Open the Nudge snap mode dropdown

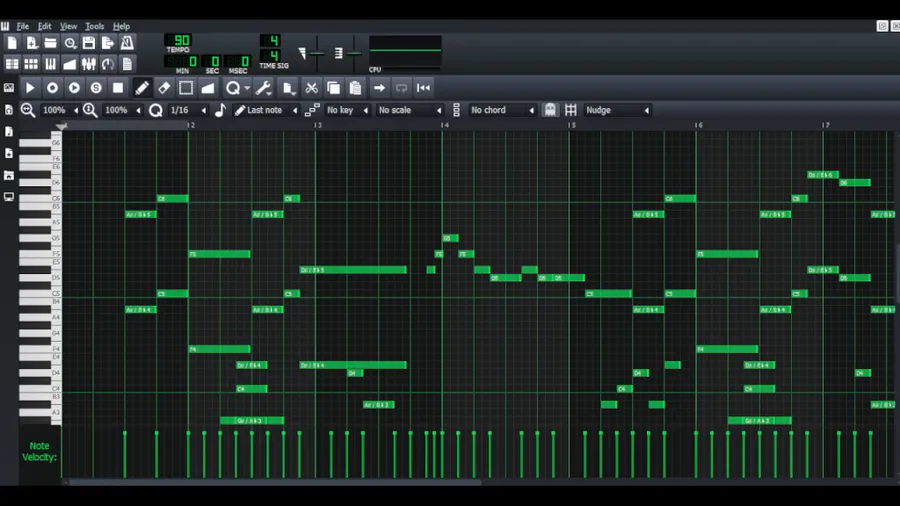[x=617, y=110]
